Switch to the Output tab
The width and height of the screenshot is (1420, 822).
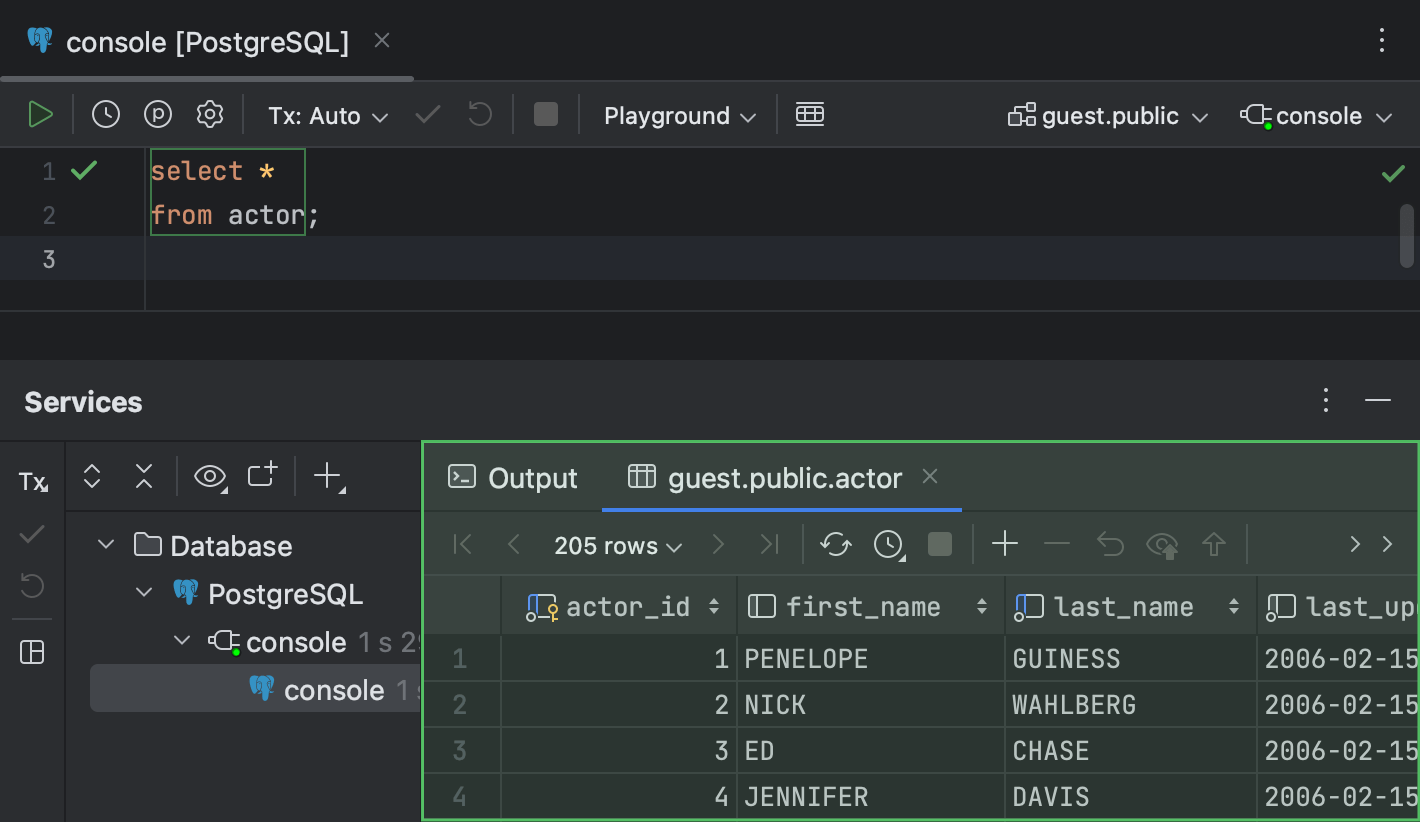[x=512, y=477]
